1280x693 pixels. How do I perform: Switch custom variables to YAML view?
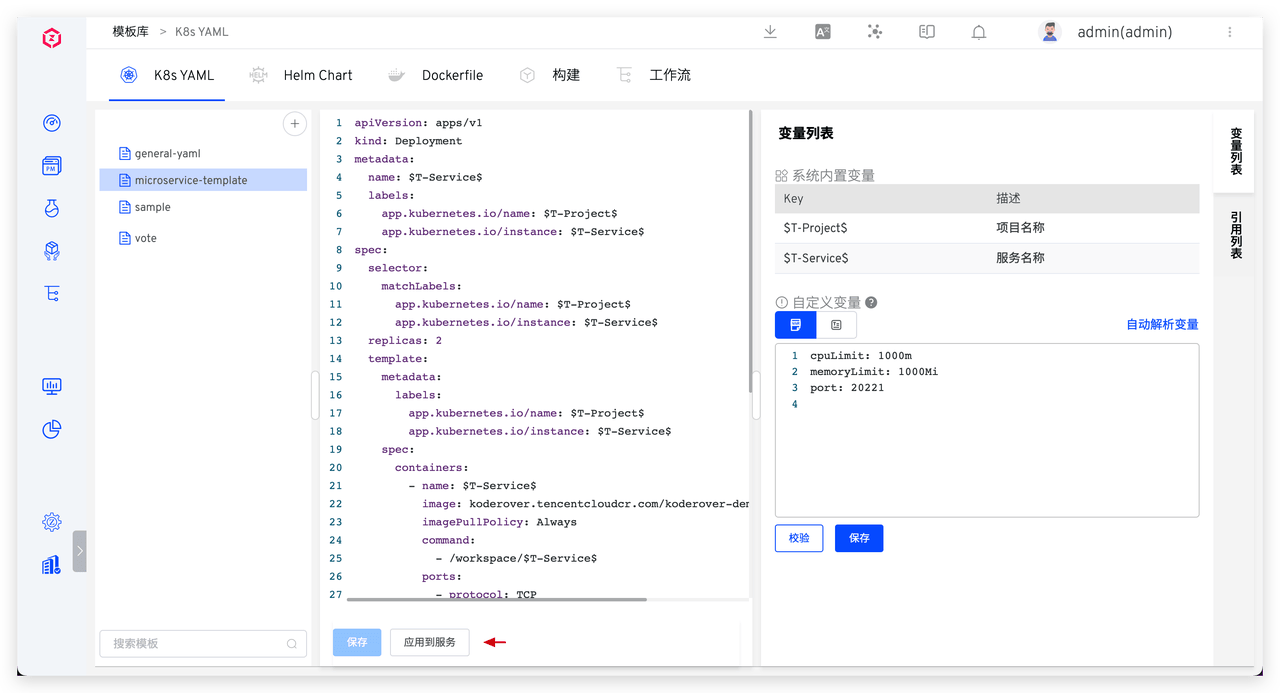tap(796, 325)
